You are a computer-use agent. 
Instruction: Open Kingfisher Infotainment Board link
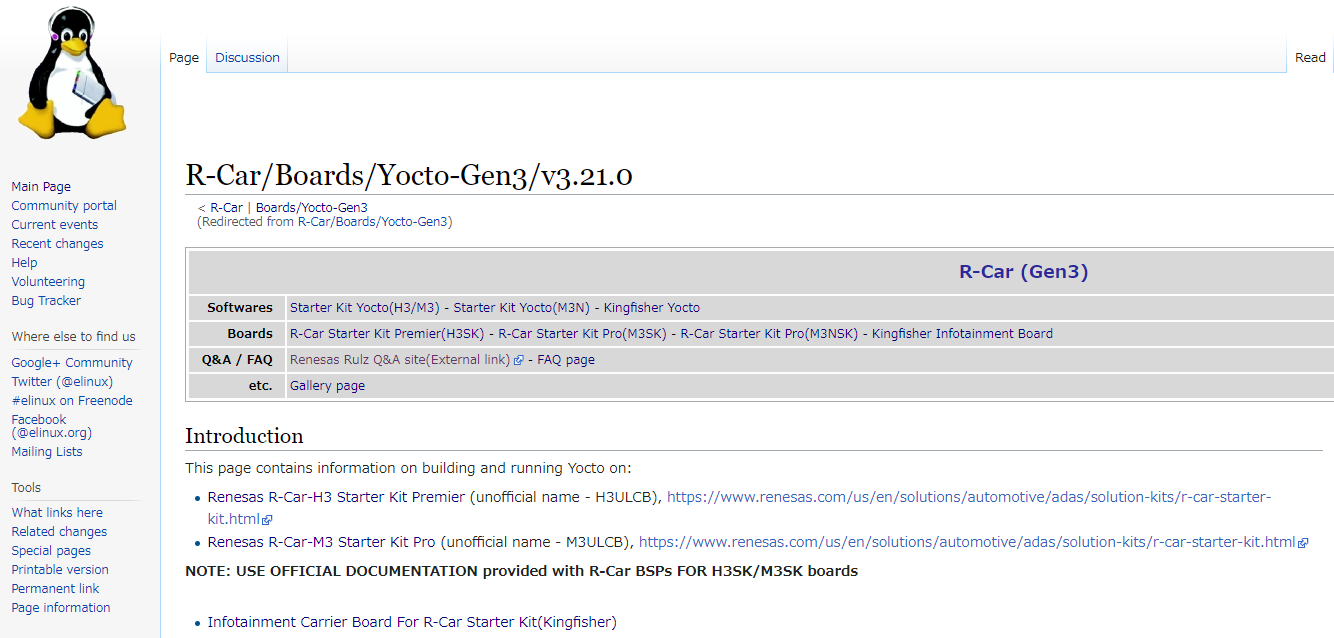click(962, 334)
